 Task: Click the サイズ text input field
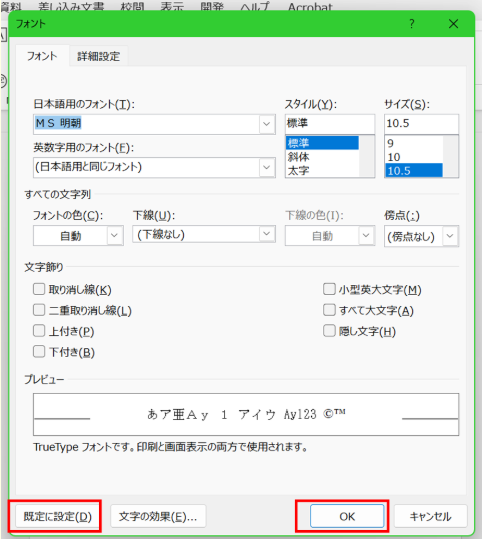[421, 124]
